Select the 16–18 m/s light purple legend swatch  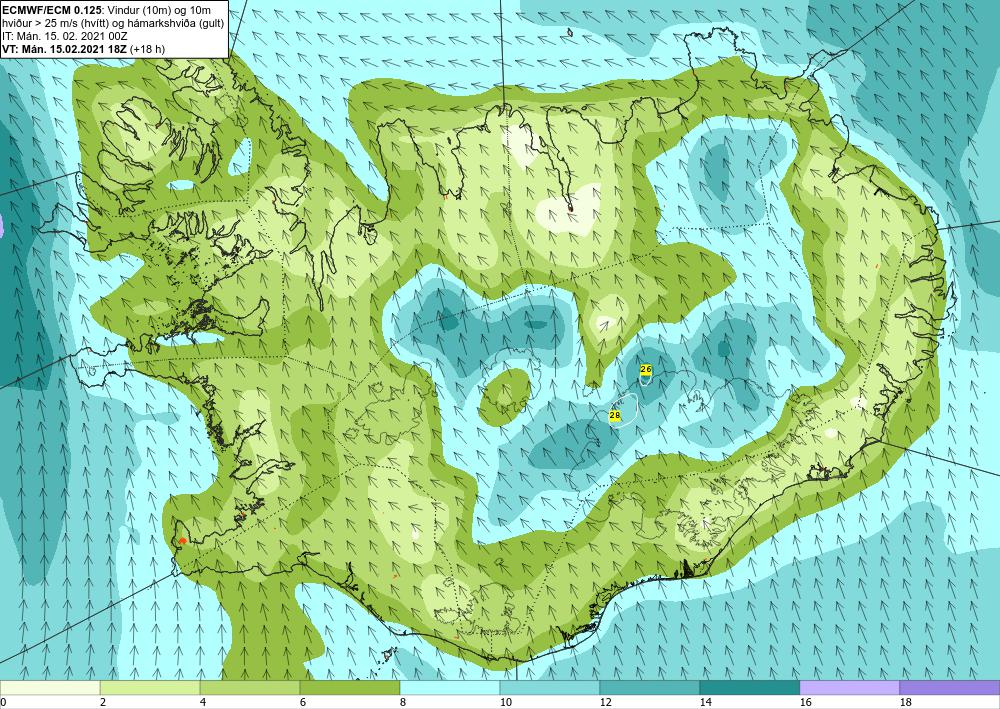tap(849, 687)
